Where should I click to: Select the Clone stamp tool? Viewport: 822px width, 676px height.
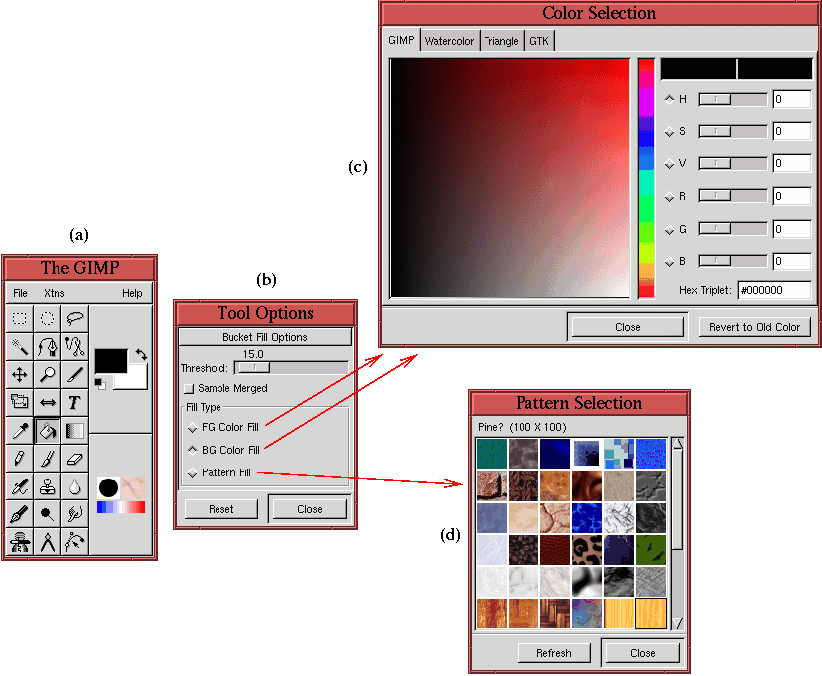(47, 487)
